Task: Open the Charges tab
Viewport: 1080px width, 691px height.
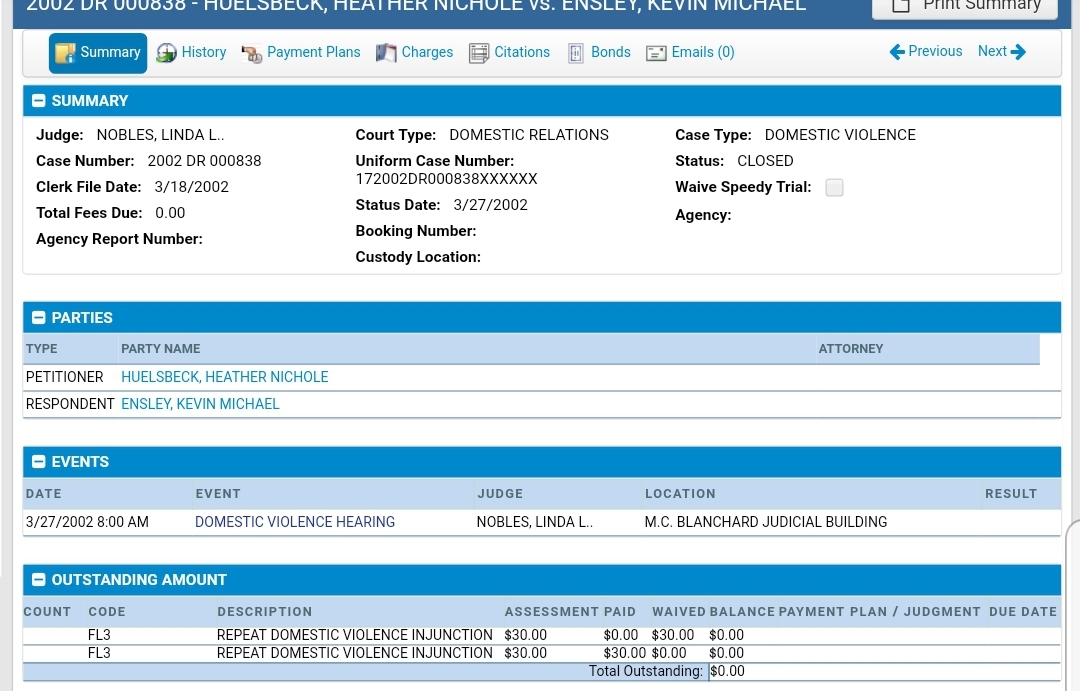Action: click(415, 52)
